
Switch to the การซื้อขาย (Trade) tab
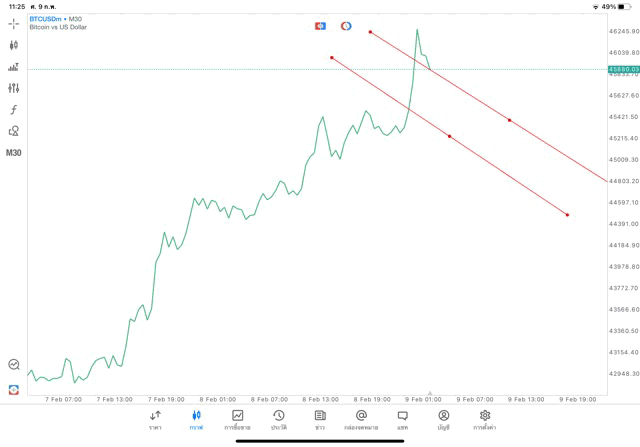point(237,420)
